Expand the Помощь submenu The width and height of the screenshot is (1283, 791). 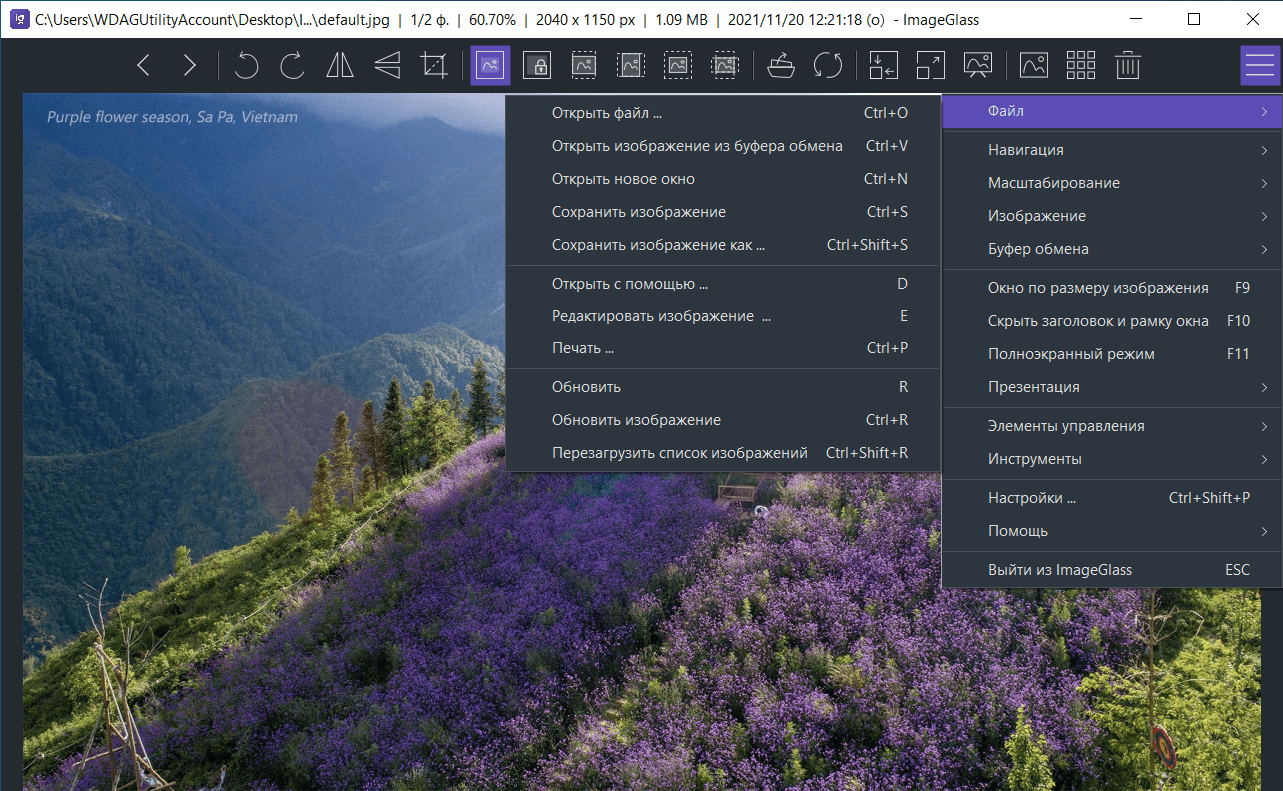(x=1112, y=531)
